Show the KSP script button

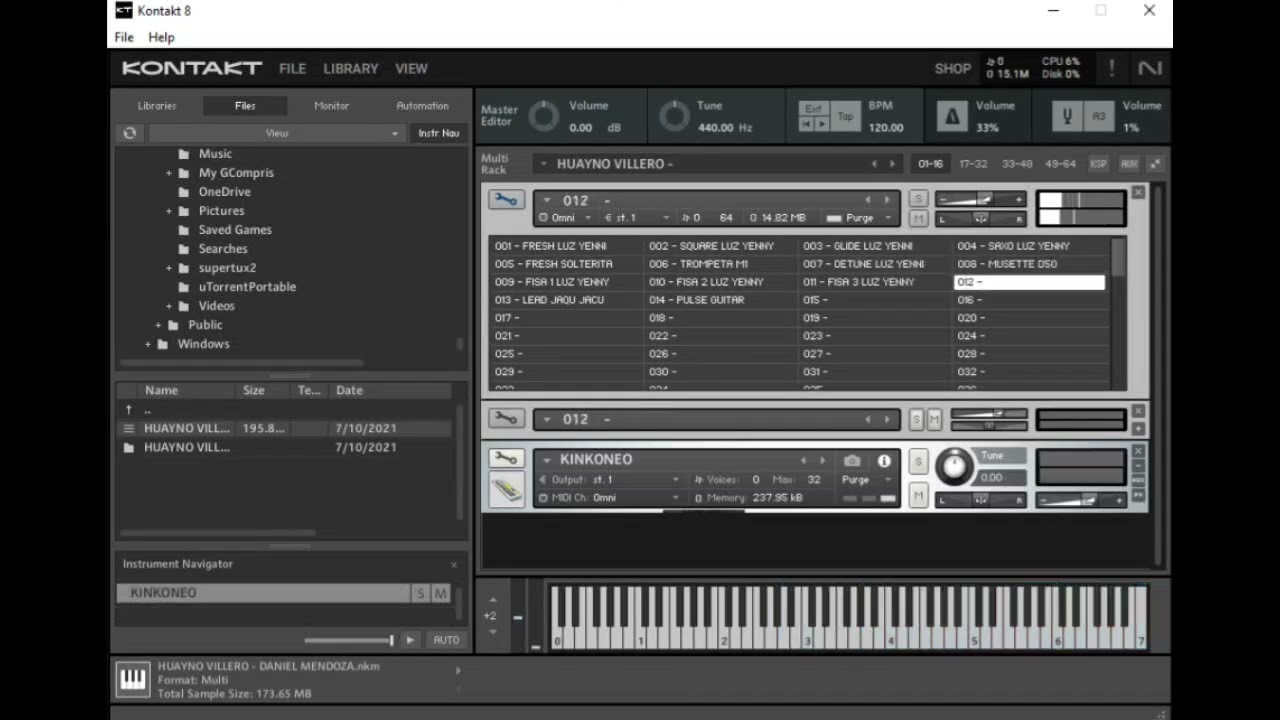pyautogui.click(x=1098, y=164)
